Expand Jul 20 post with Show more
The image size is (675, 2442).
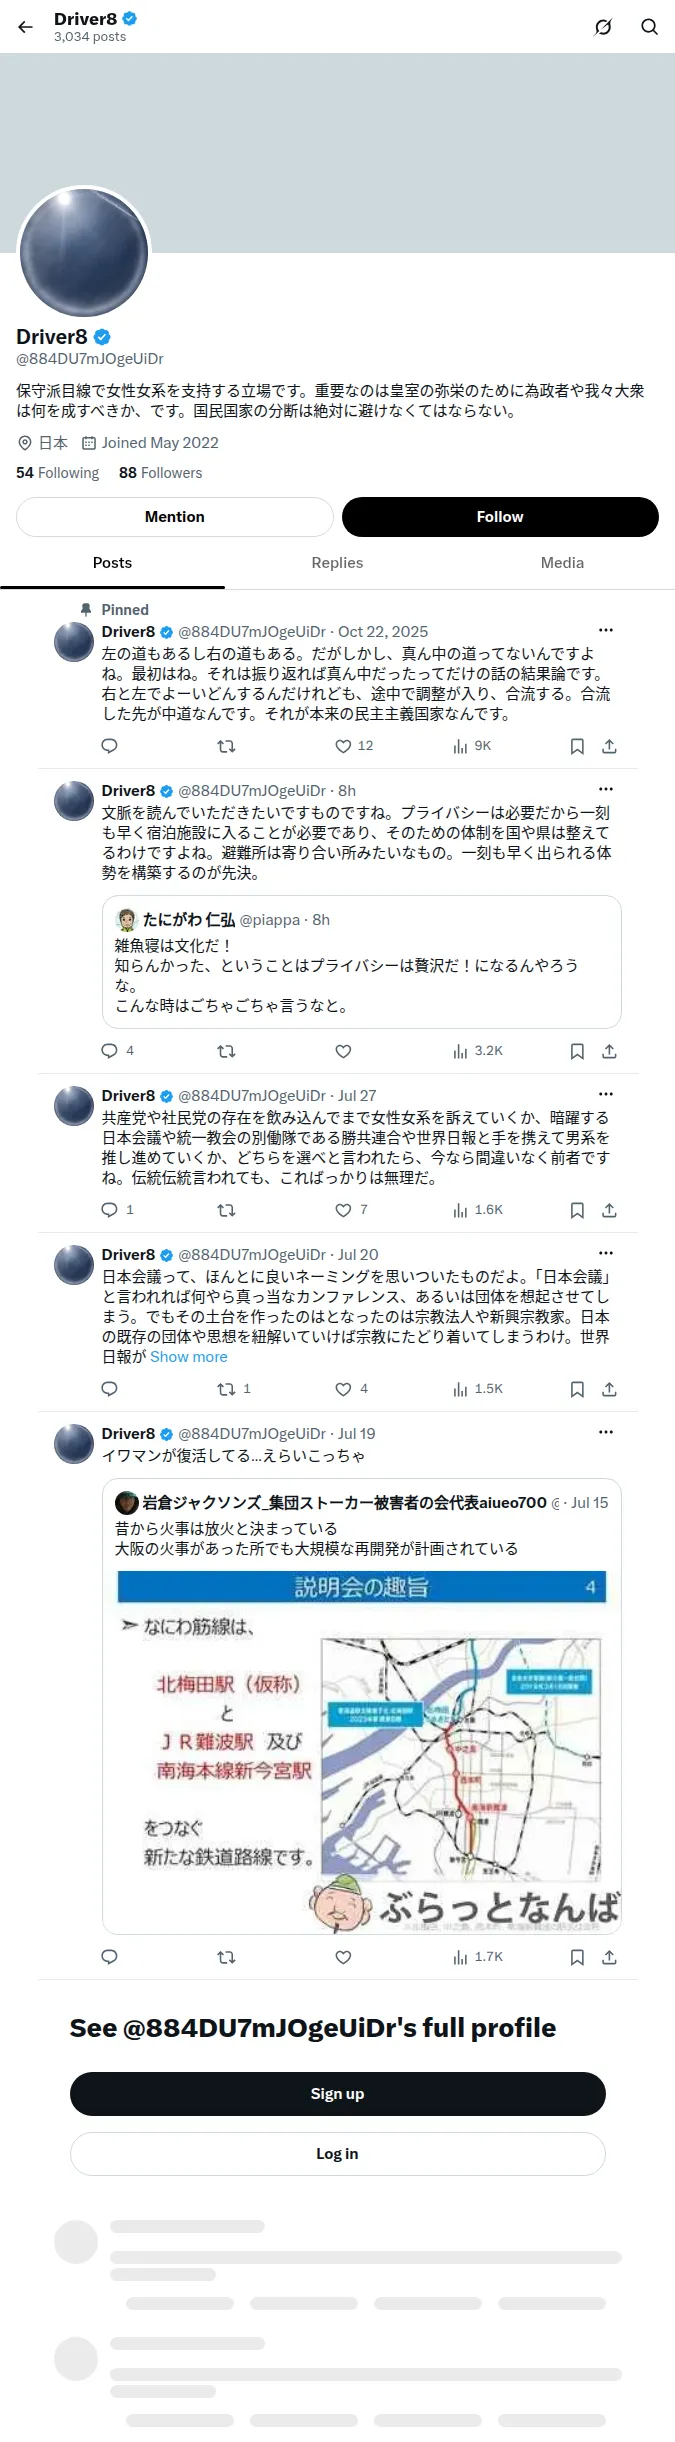189,1357
